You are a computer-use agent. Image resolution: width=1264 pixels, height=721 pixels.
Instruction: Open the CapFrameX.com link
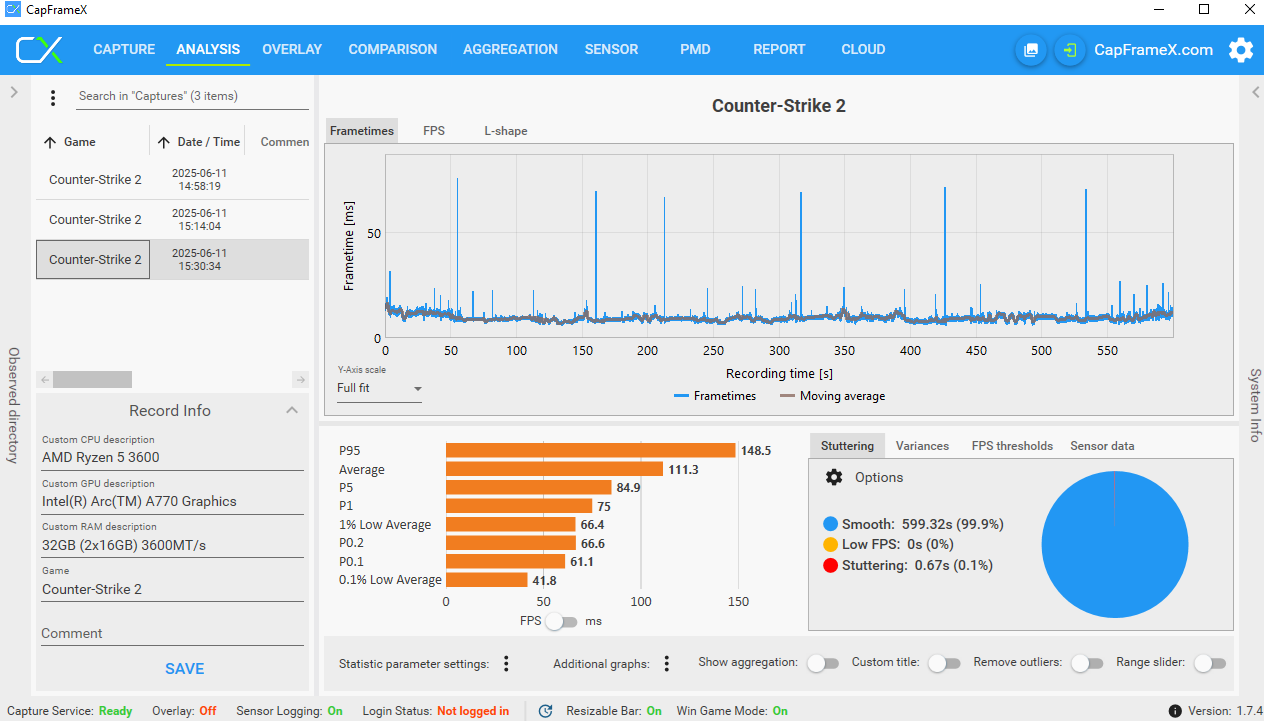click(1154, 50)
